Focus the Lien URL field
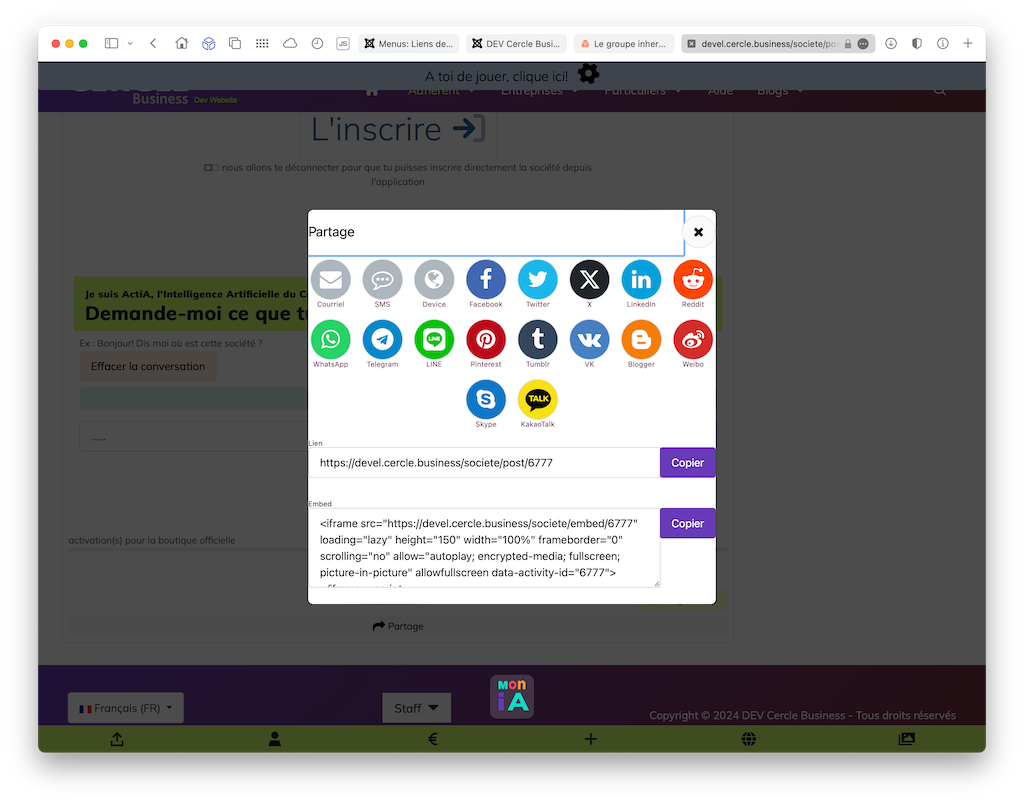The height and width of the screenshot is (803, 1024). pos(484,463)
